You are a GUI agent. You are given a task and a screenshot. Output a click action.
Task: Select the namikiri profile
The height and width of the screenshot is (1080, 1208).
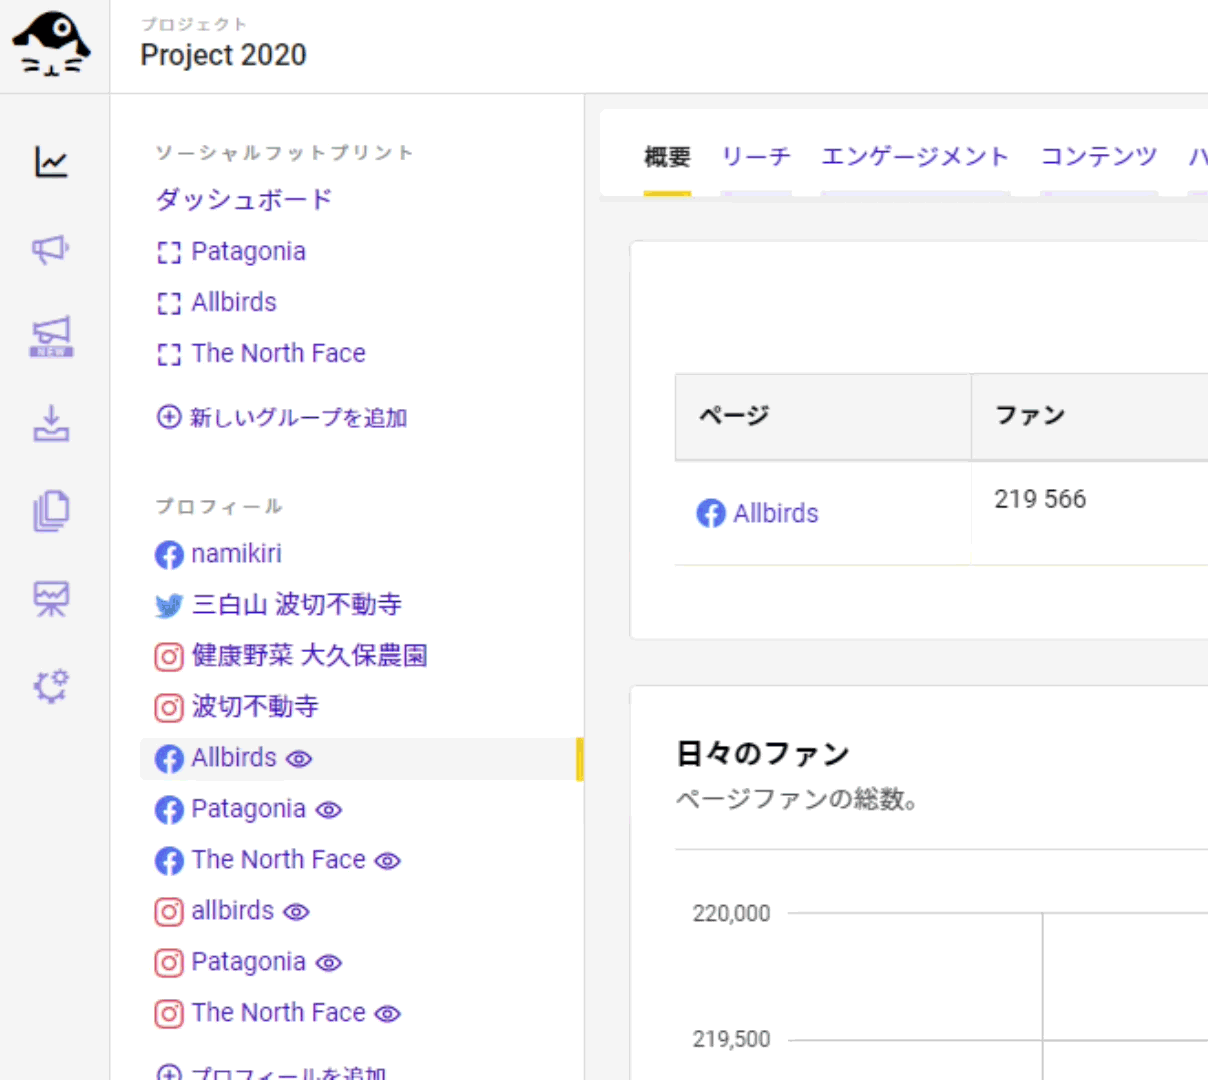[x=237, y=554]
